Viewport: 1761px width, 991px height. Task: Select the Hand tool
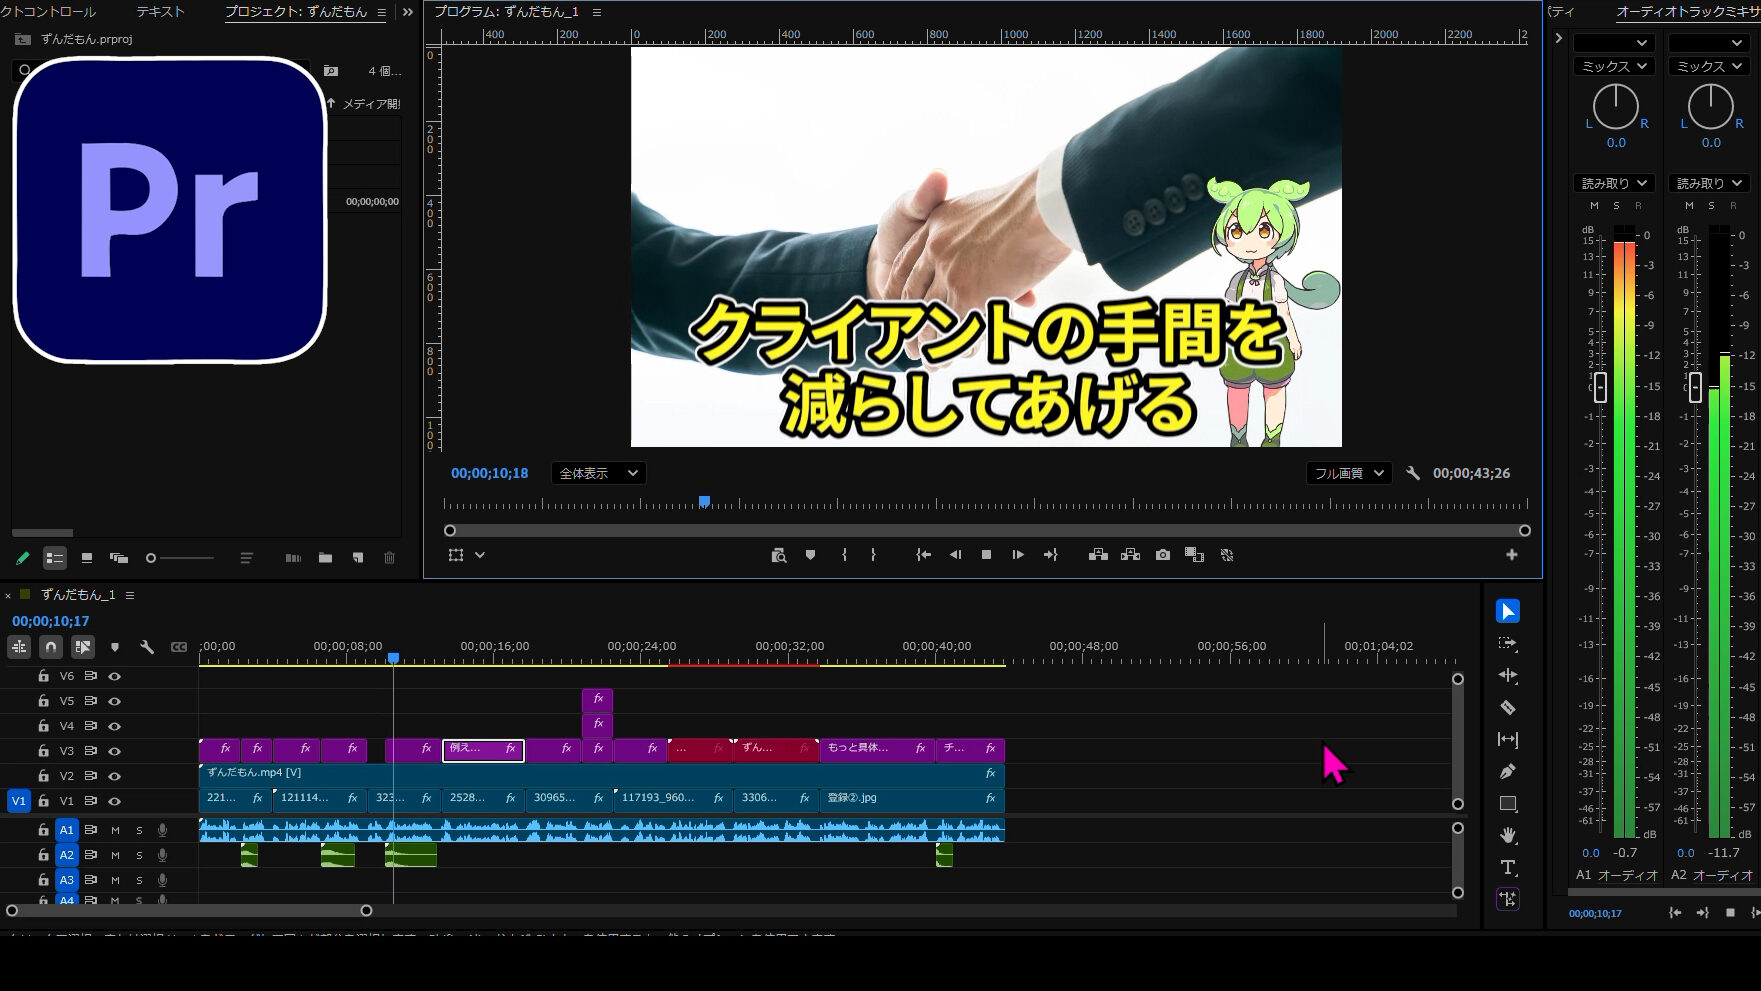(x=1508, y=835)
